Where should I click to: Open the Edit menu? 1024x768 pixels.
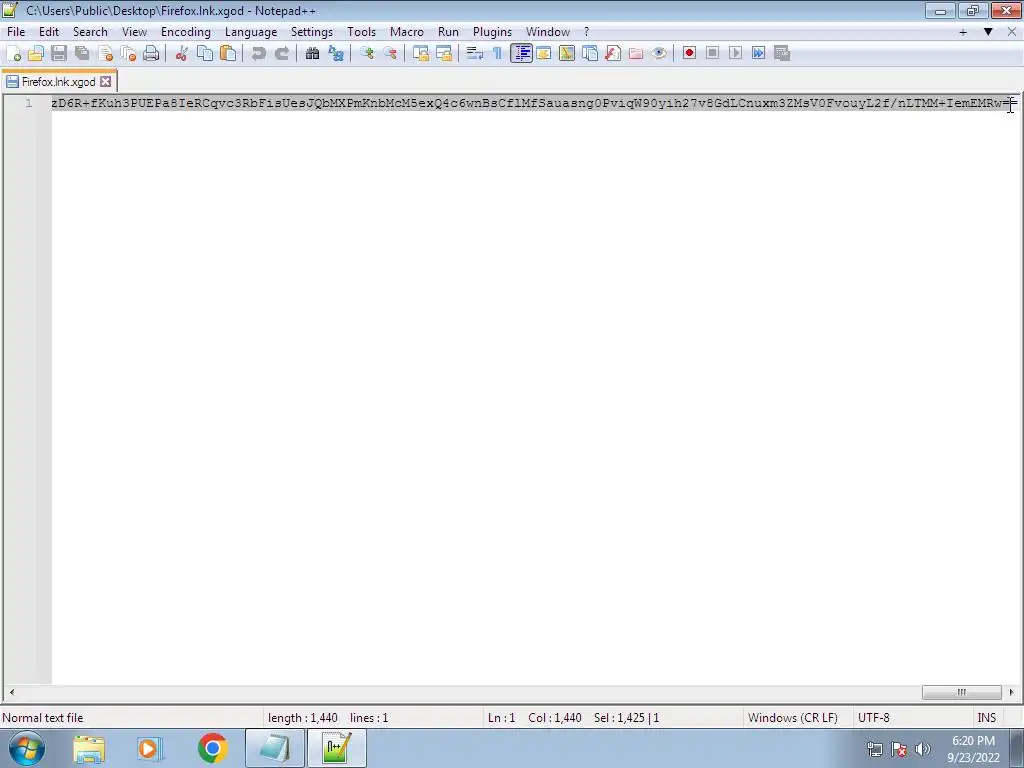(x=49, y=32)
